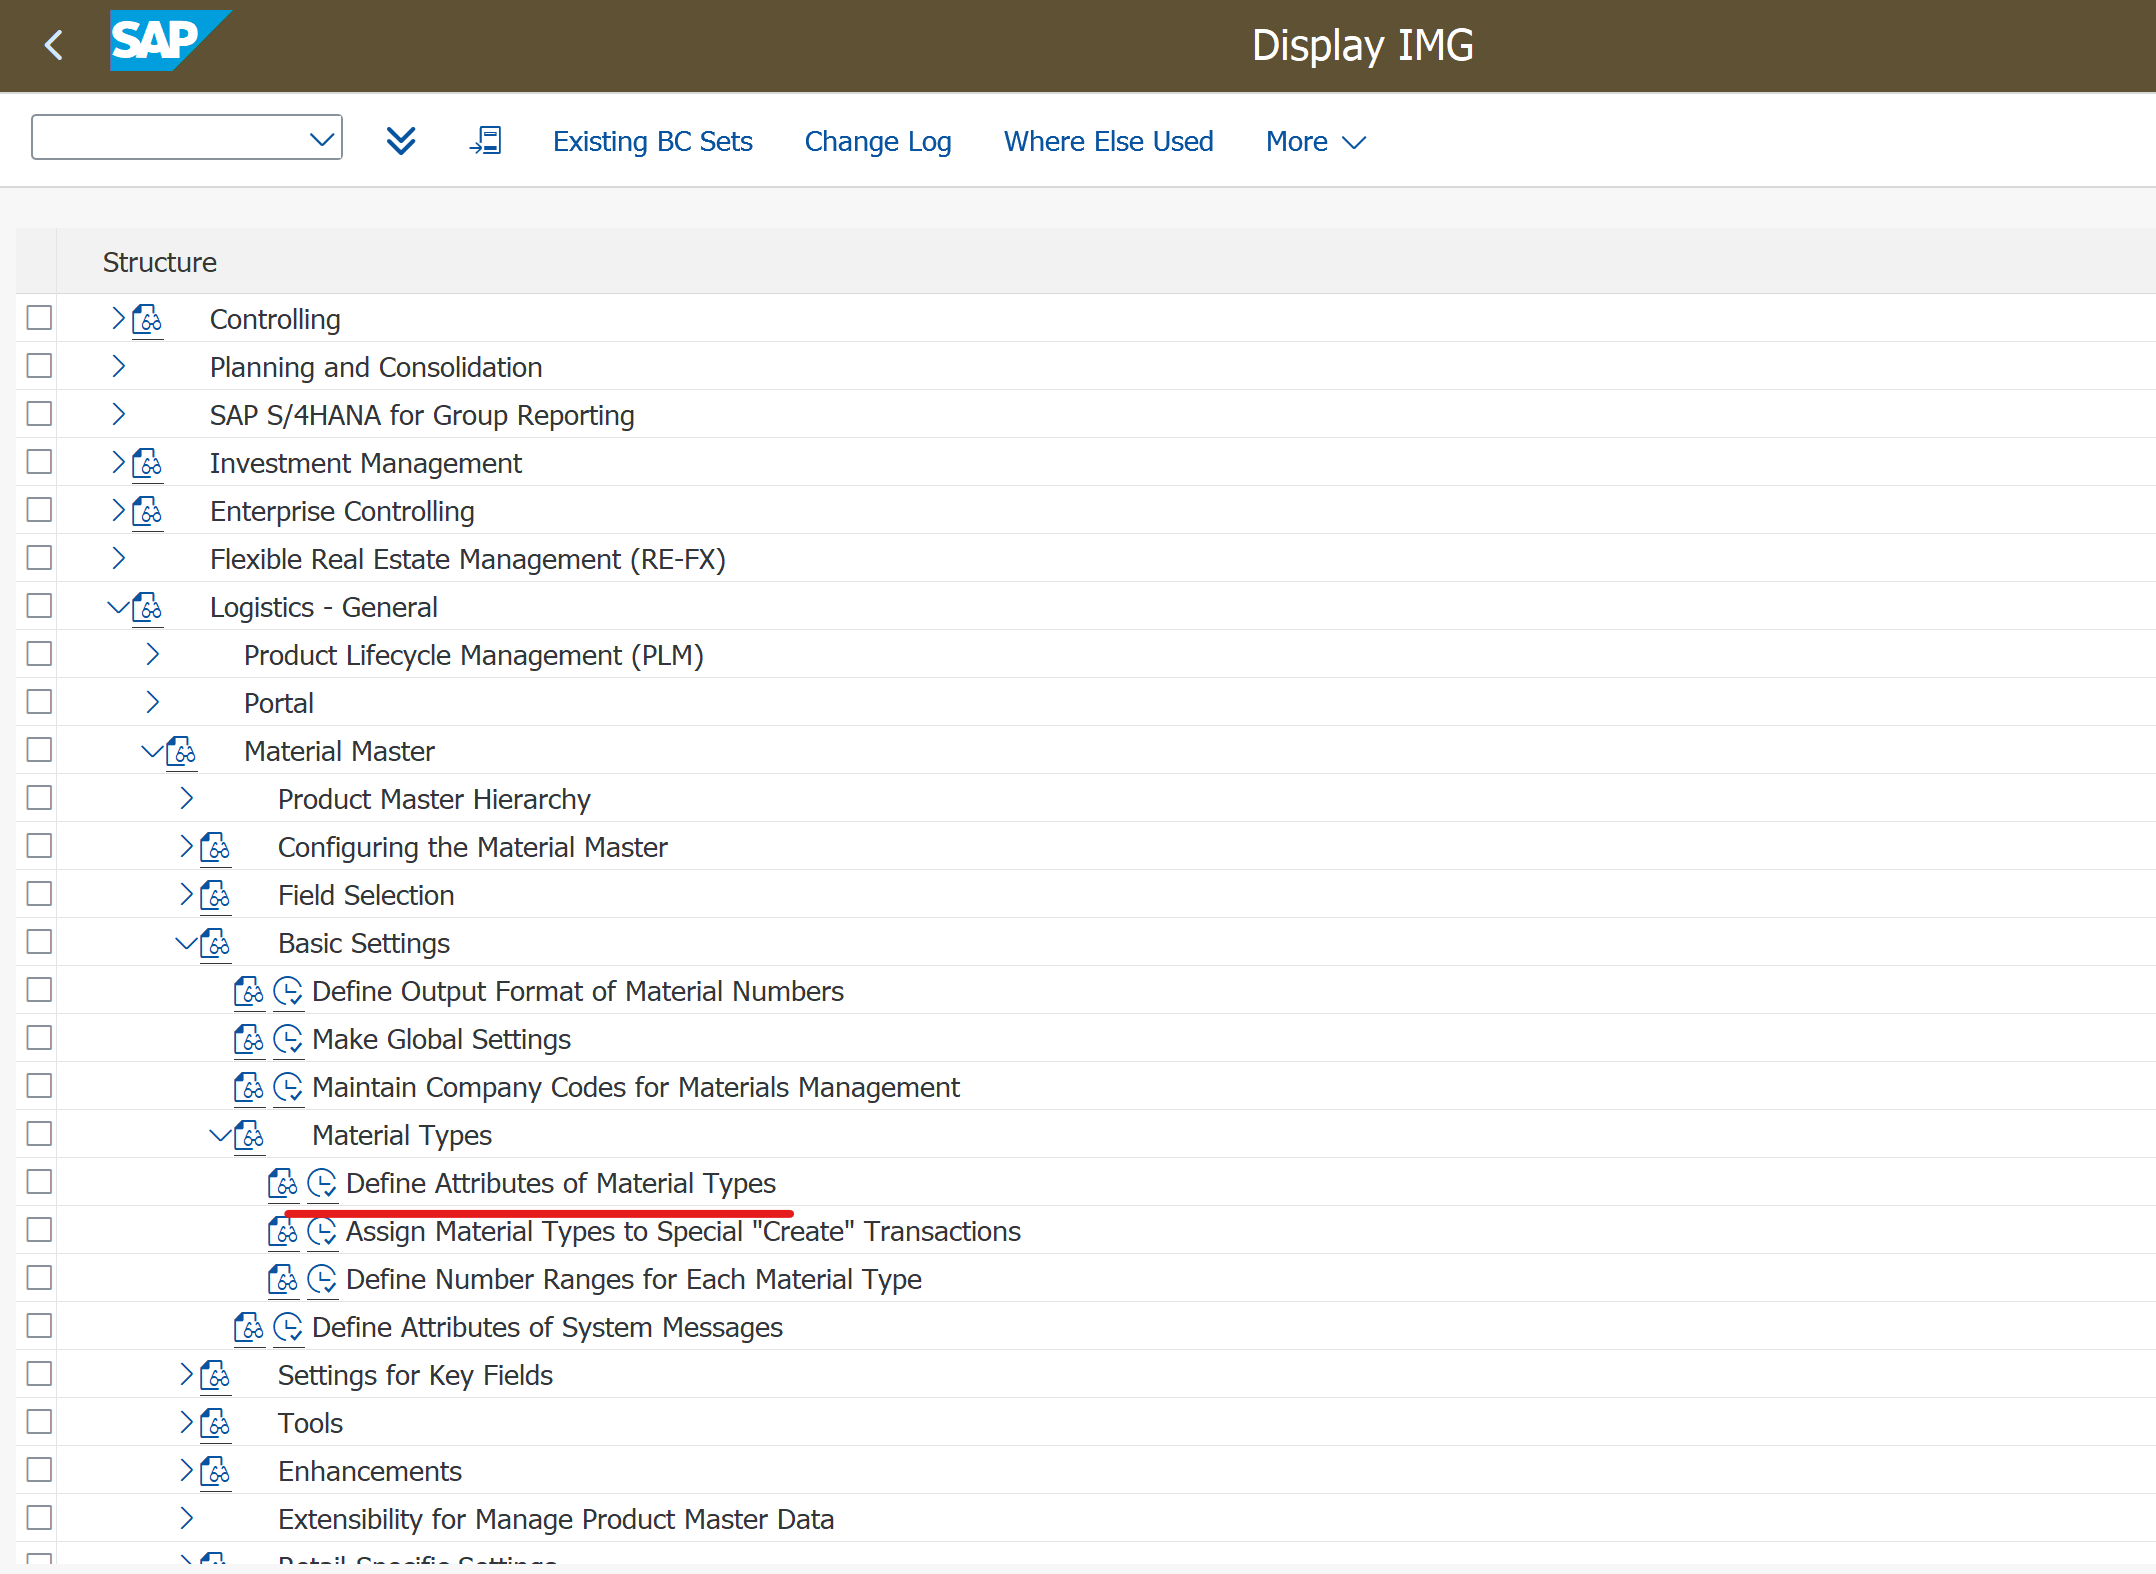2156x1574 pixels.
Task: Tick the checkbox for Tools row
Action: click(39, 1422)
